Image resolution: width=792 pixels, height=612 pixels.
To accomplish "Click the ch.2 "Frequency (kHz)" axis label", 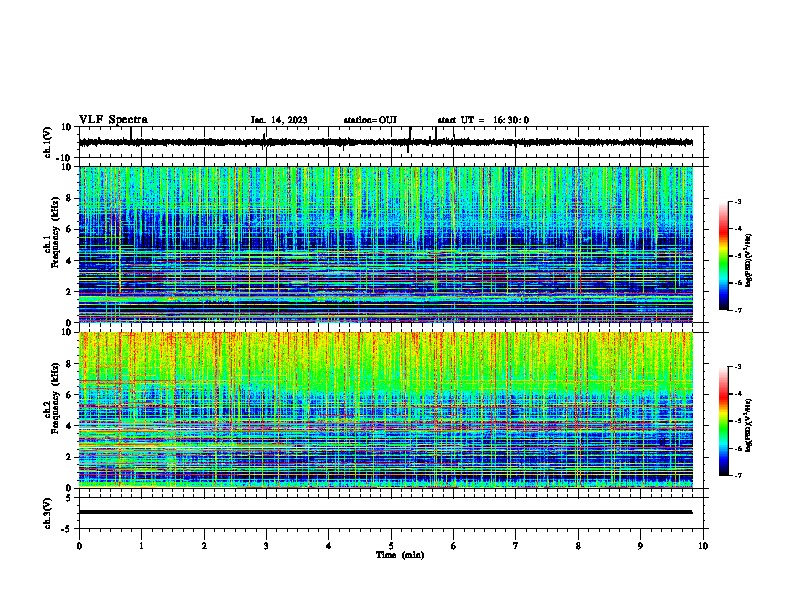I will 55,398.
